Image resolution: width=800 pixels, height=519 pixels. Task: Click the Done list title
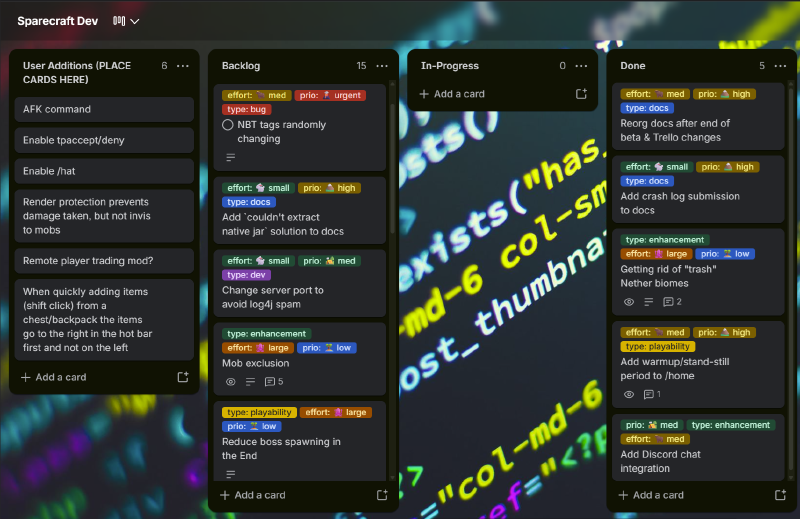pyautogui.click(x=633, y=66)
